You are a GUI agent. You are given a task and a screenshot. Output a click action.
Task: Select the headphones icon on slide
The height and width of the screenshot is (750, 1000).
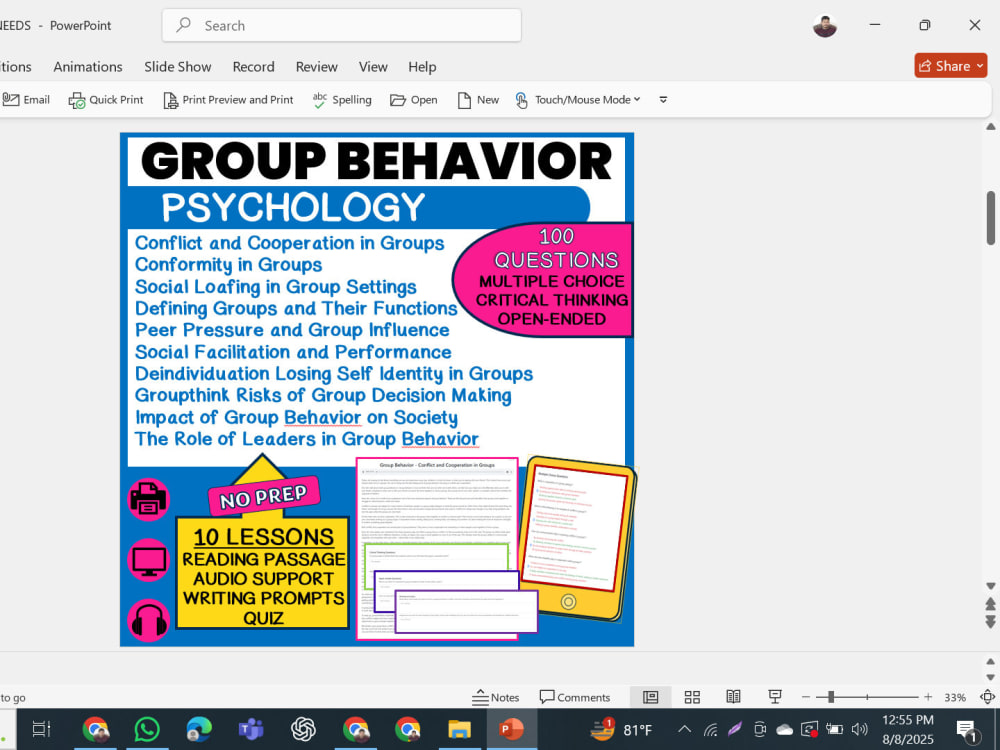149,621
